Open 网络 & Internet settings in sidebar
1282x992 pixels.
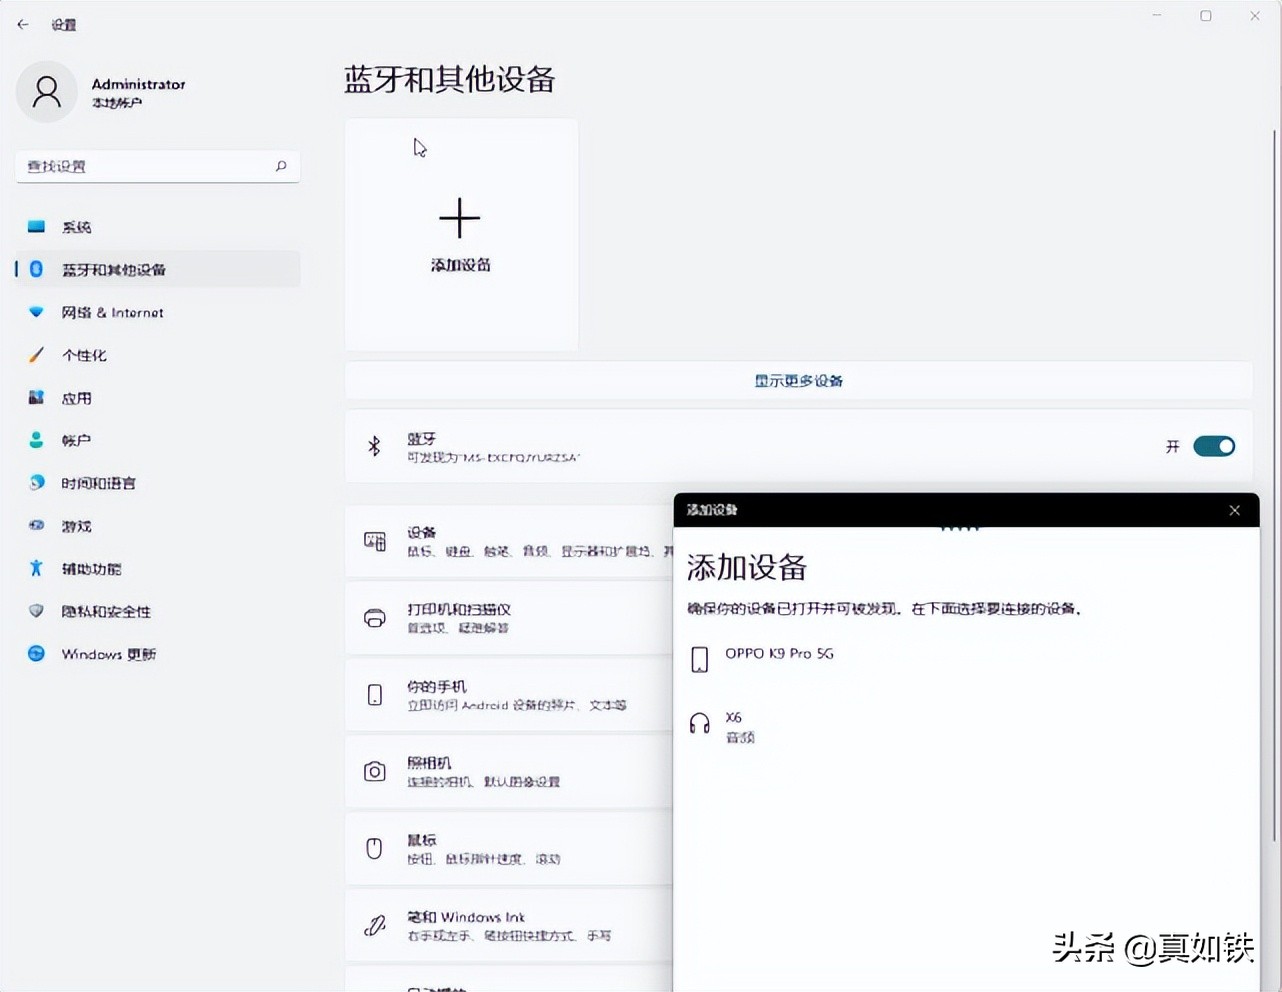click(x=110, y=312)
